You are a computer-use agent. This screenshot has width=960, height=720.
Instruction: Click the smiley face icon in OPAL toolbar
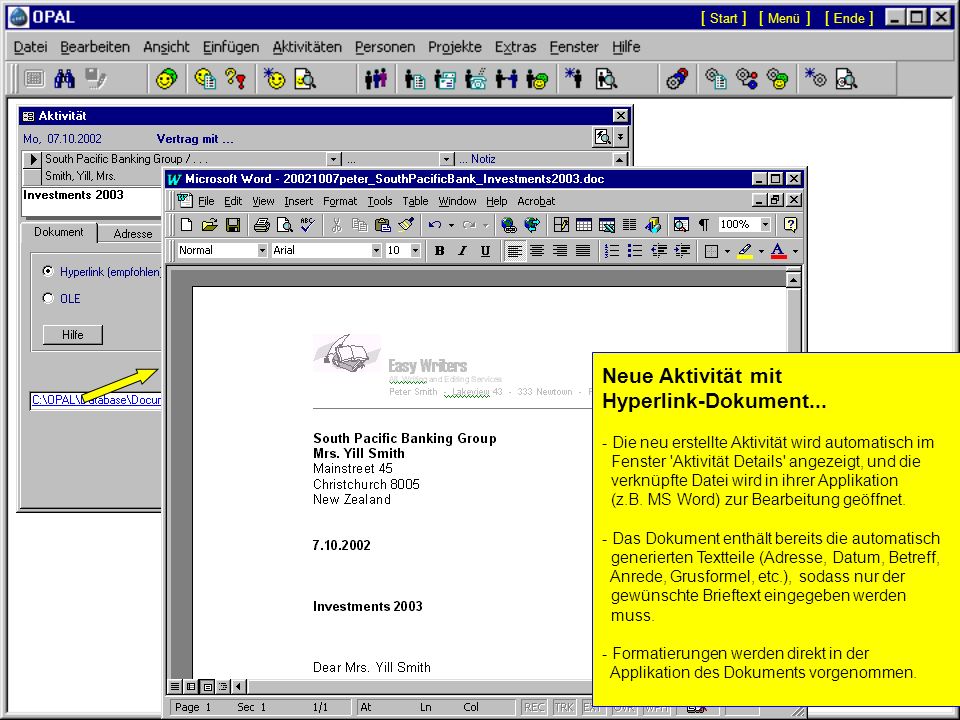166,78
